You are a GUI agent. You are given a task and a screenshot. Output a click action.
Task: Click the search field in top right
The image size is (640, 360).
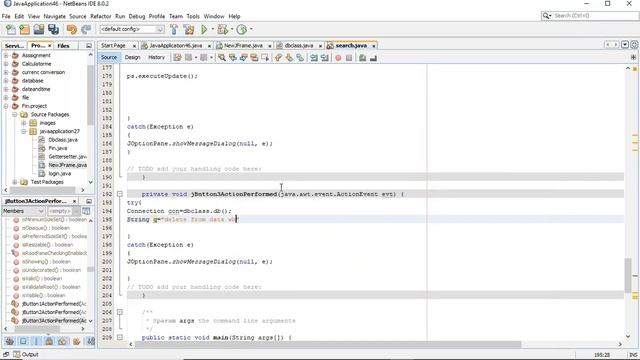594,16
